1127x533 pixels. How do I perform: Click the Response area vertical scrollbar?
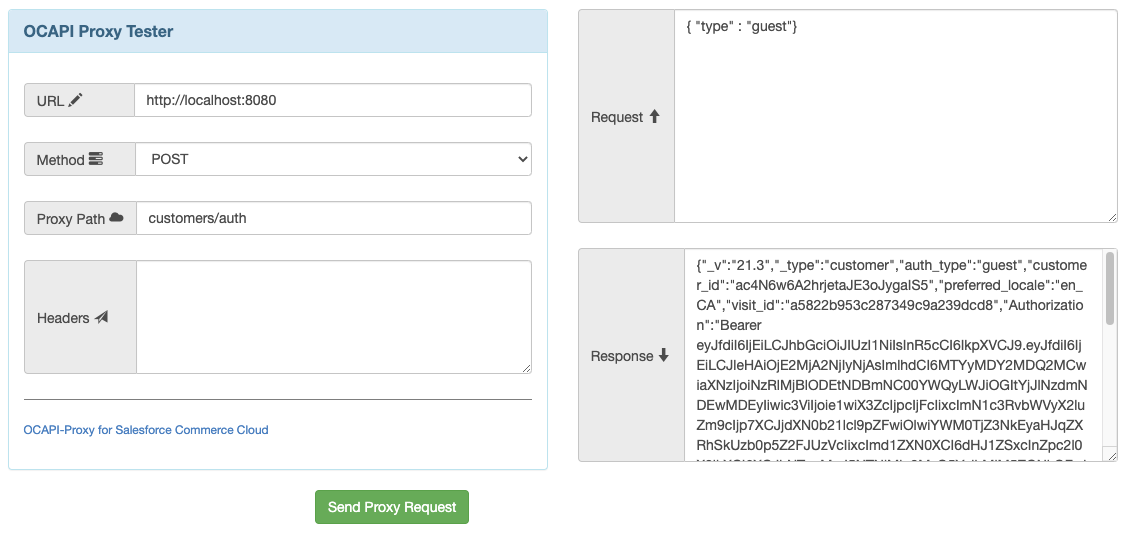pyautogui.click(x=1110, y=290)
